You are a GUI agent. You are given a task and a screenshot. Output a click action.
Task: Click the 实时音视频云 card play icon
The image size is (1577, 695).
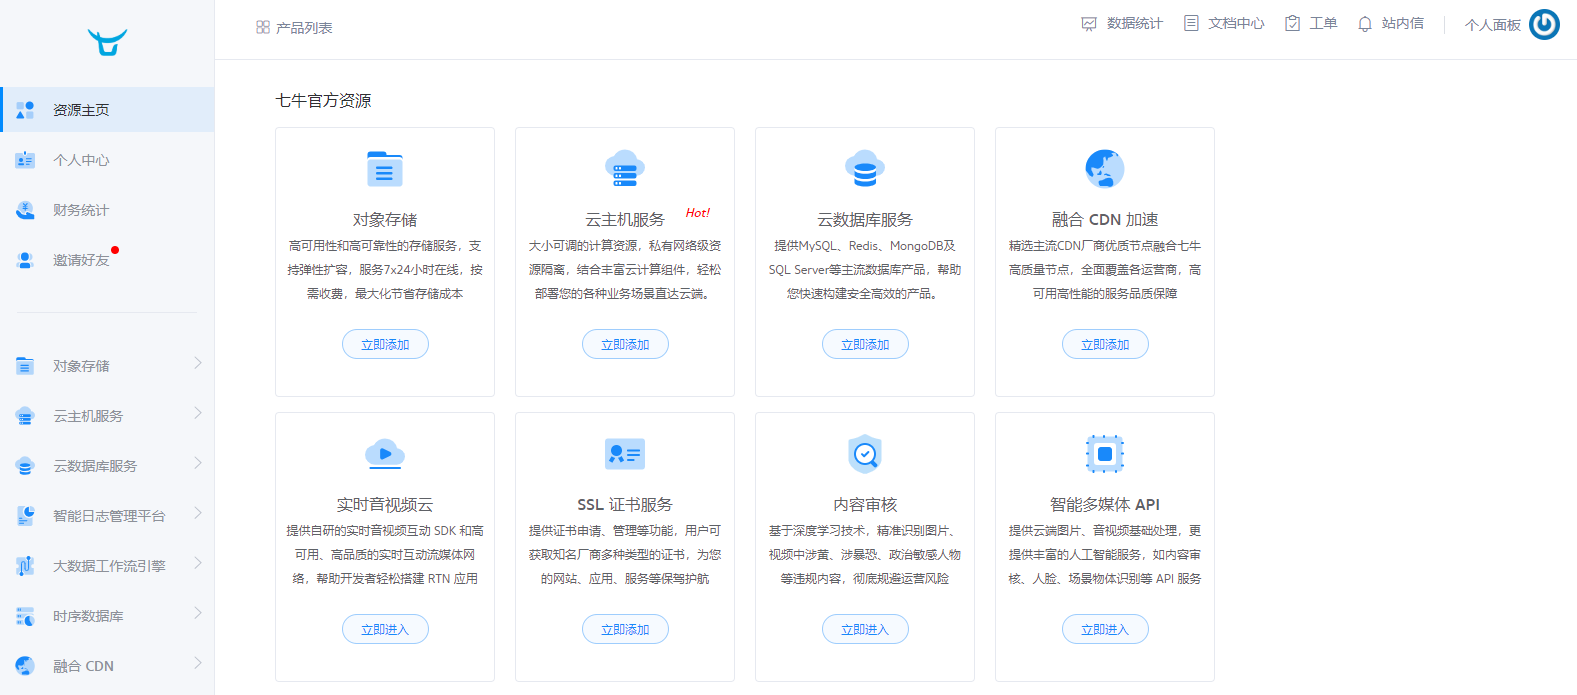coord(385,454)
